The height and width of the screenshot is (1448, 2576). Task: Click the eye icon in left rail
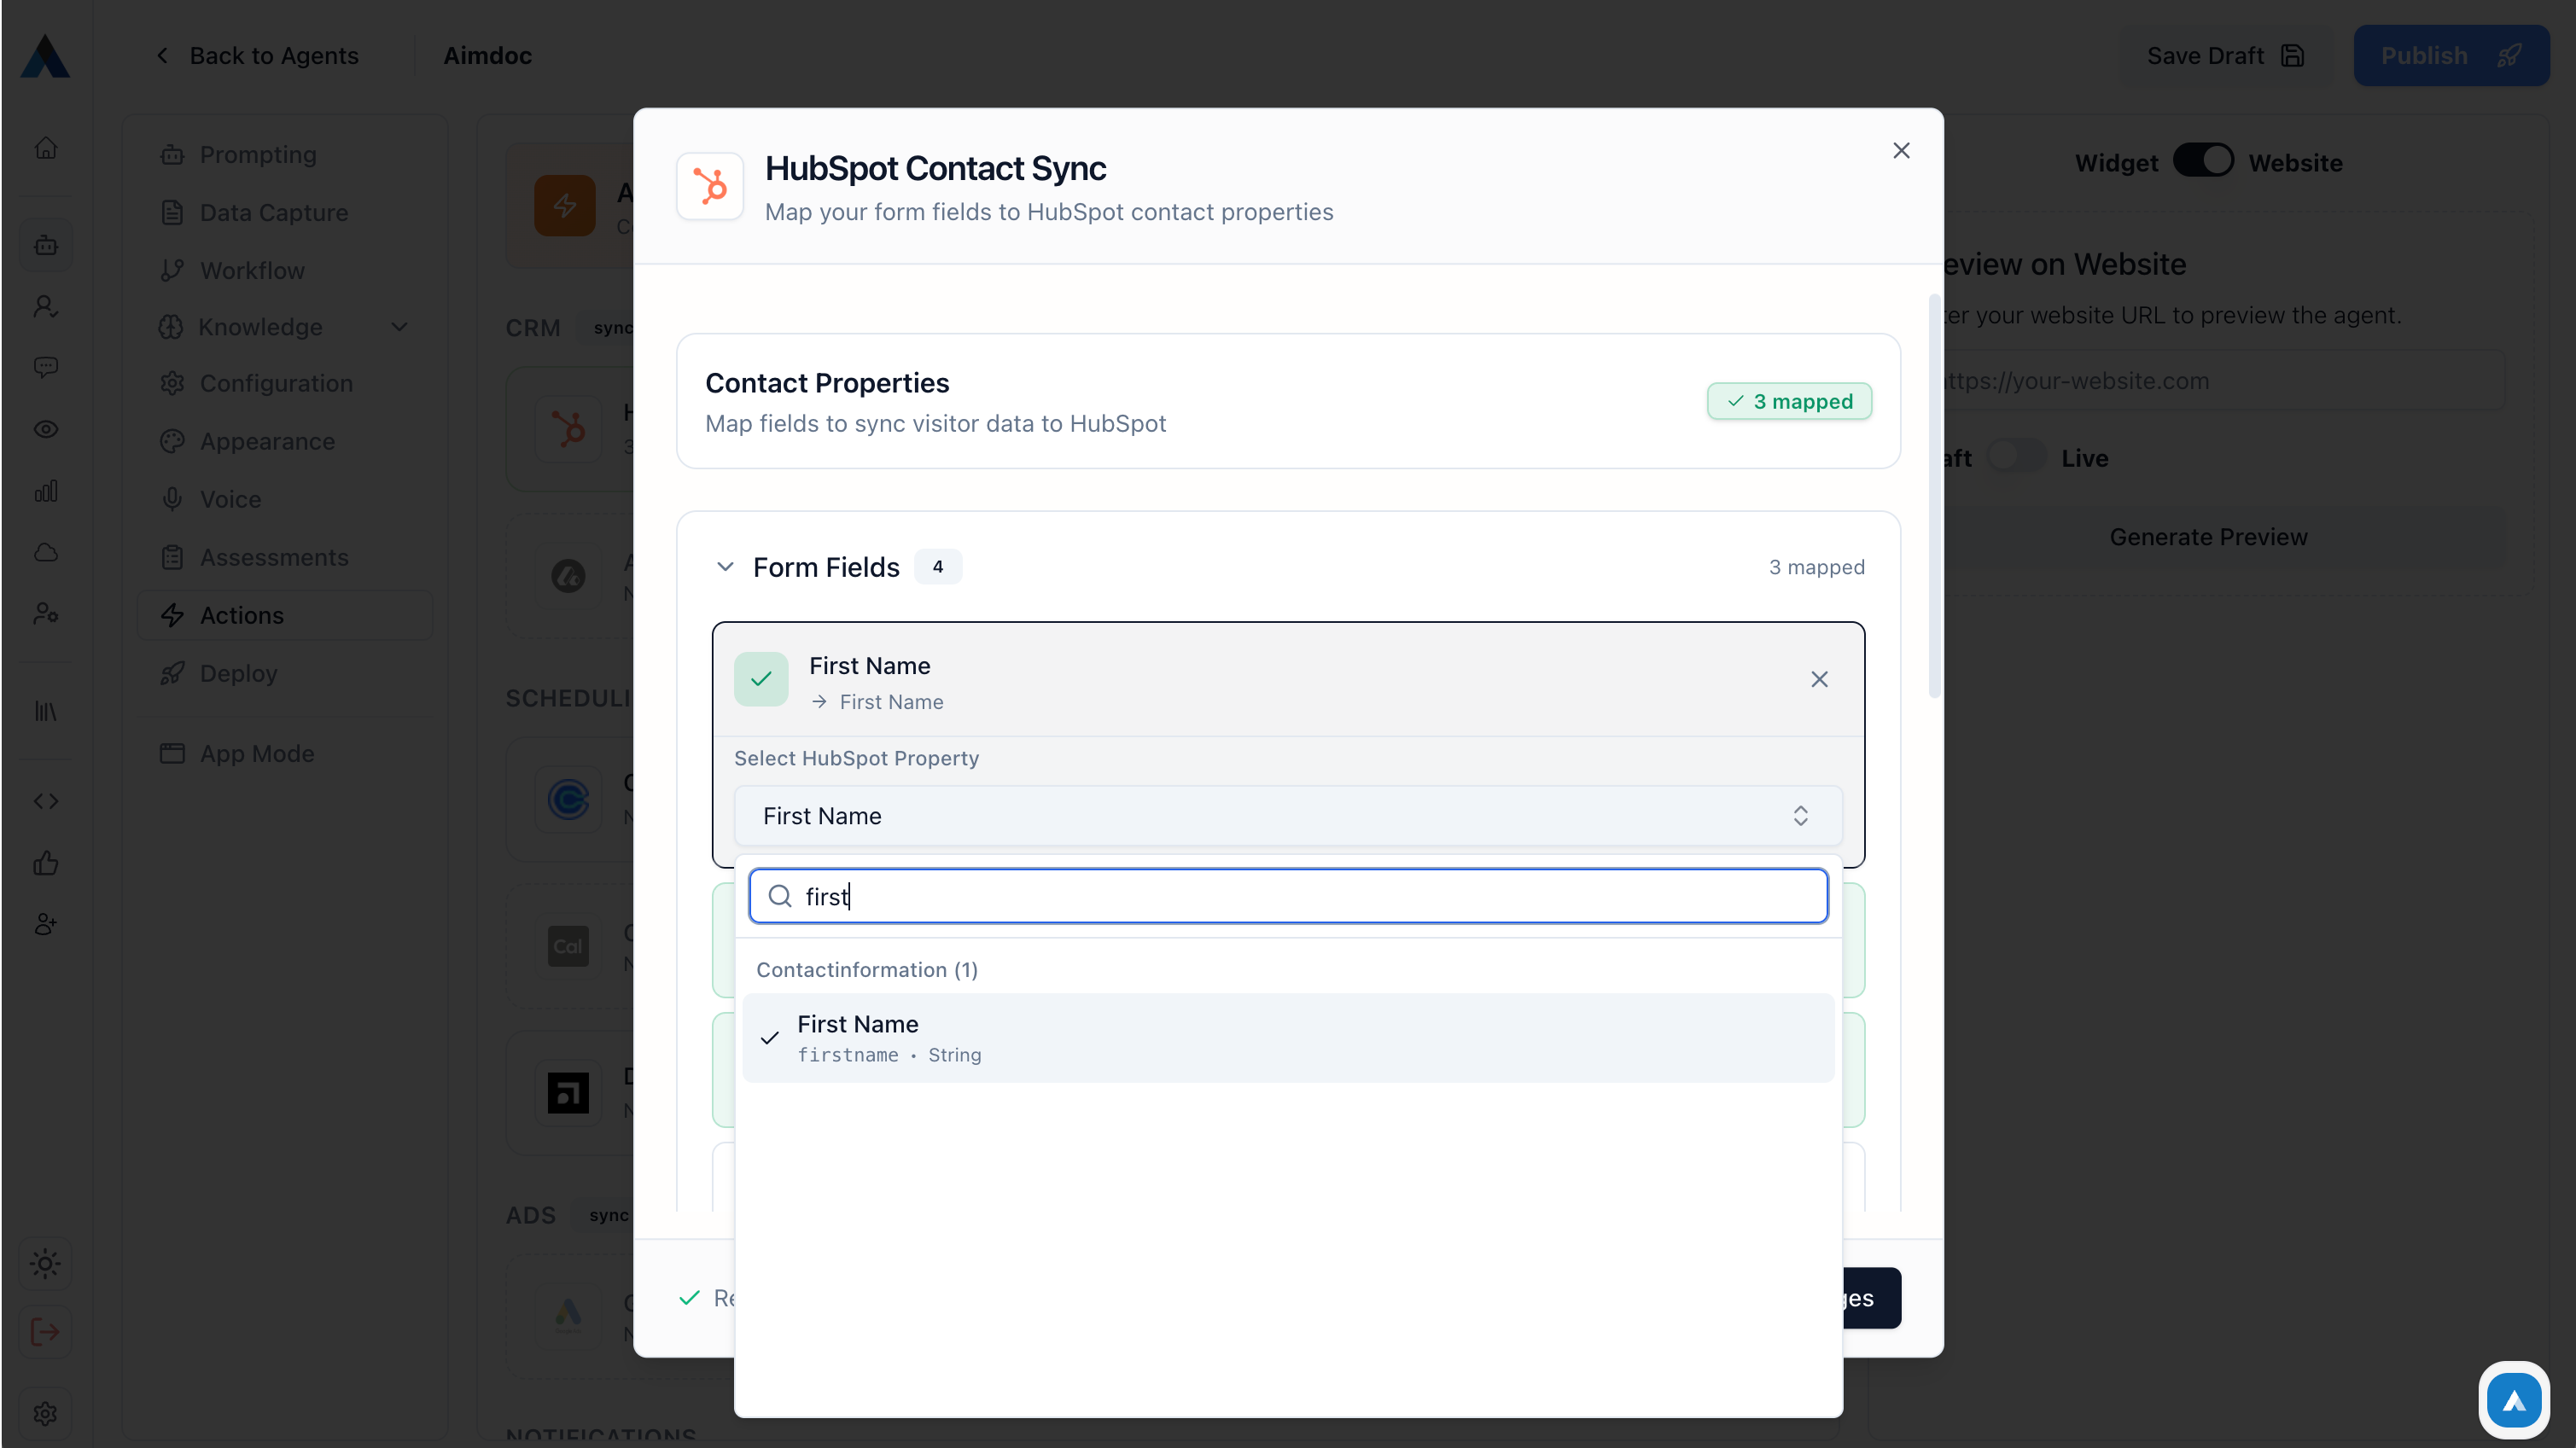(x=46, y=429)
